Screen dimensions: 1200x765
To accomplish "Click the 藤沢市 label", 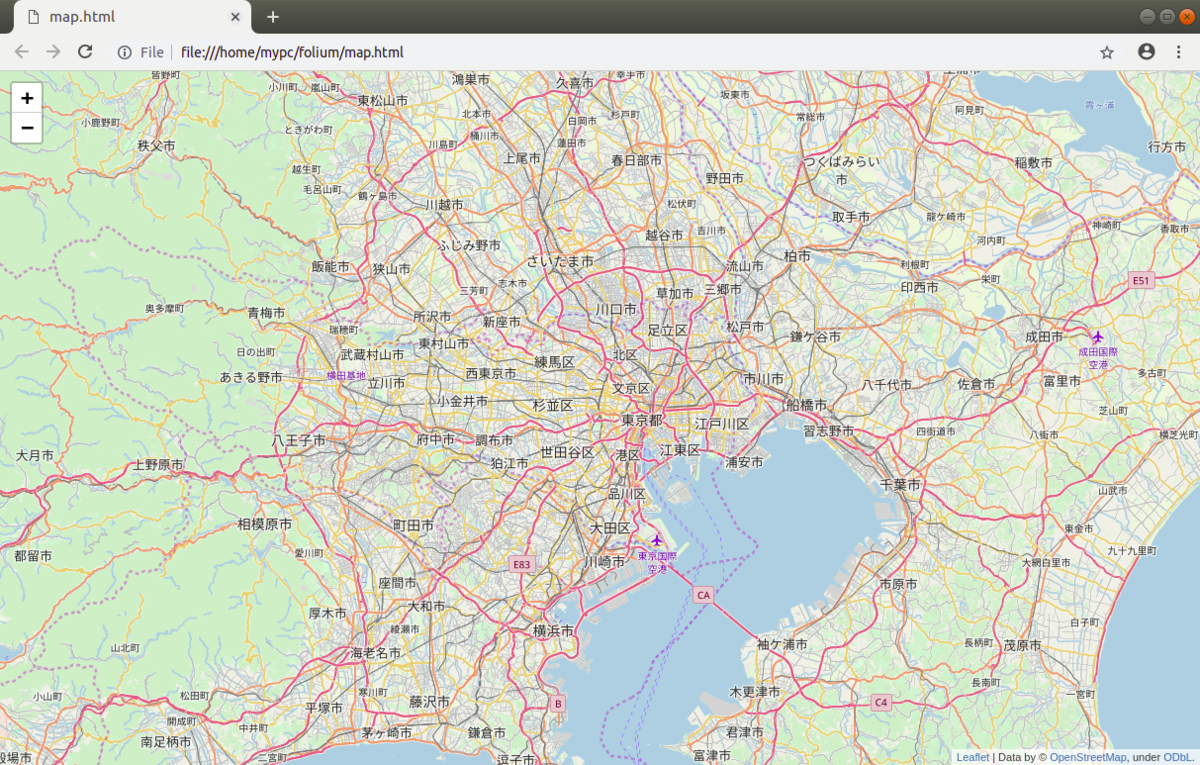I will (429, 702).
